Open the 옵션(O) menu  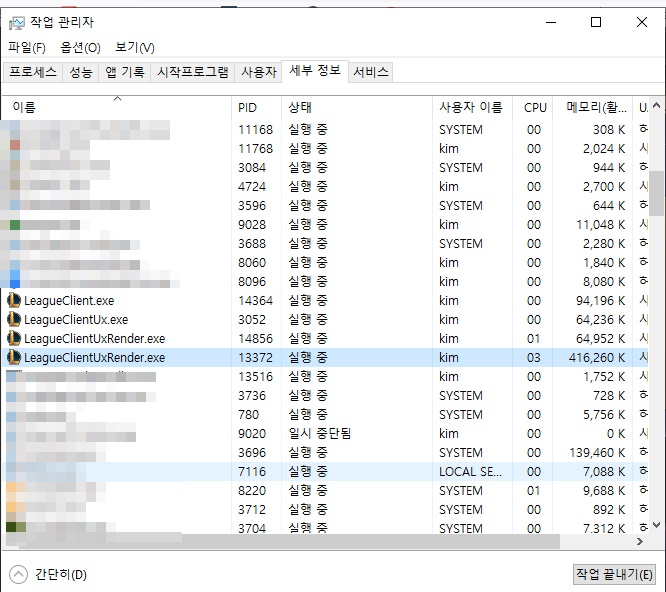(80, 47)
